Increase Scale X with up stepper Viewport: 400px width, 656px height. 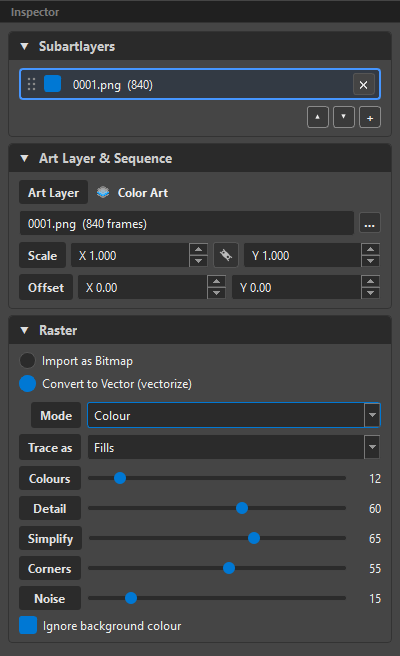tap(198, 249)
